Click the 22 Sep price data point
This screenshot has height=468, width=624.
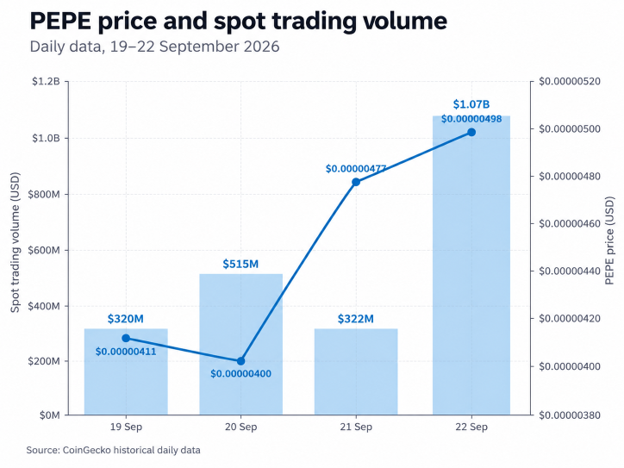point(471,132)
